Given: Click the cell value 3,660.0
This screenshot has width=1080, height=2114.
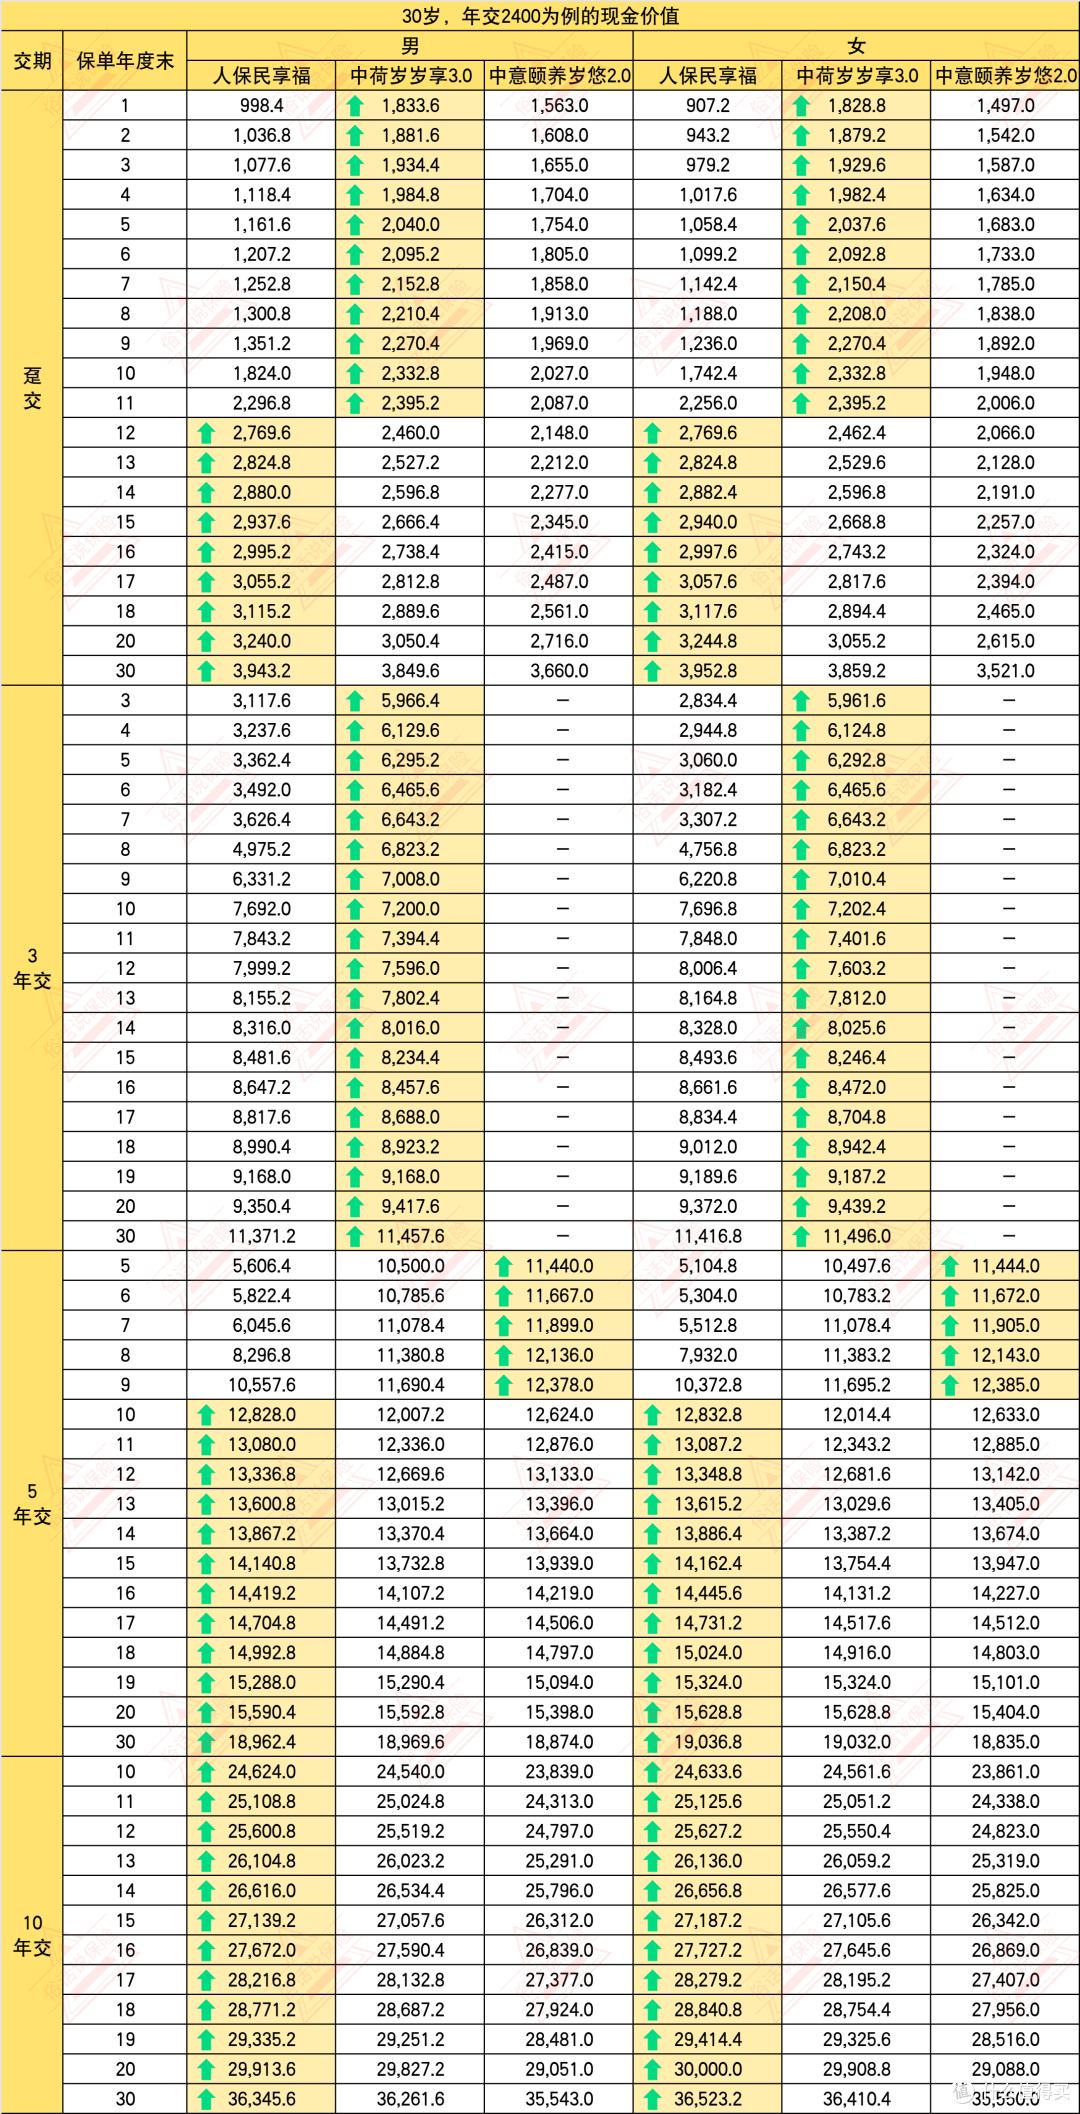Looking at the screenshot, I should 559,672.
